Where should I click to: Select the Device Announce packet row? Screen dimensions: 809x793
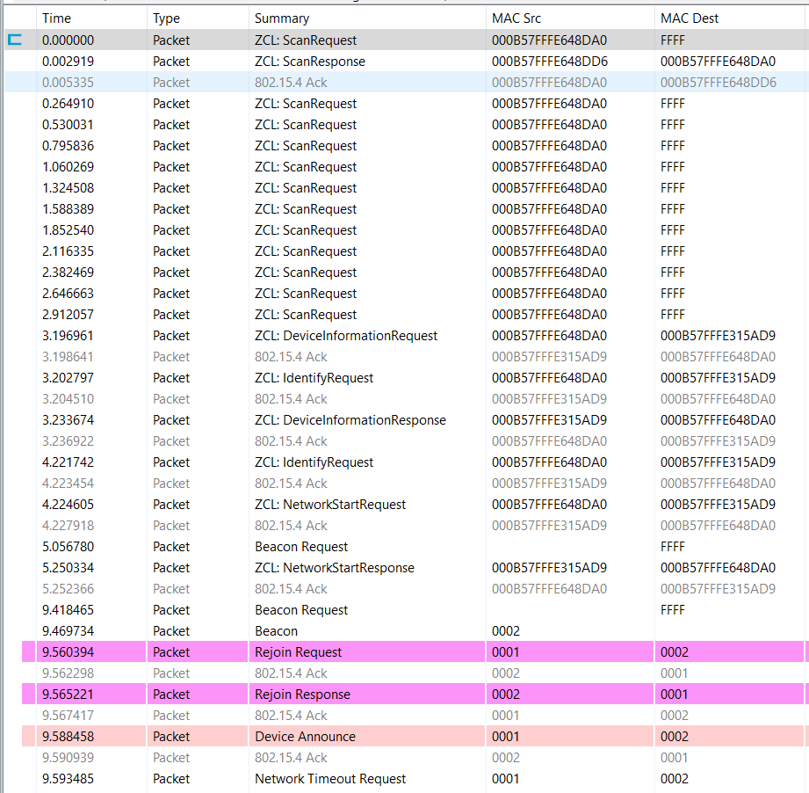[305, 737]
